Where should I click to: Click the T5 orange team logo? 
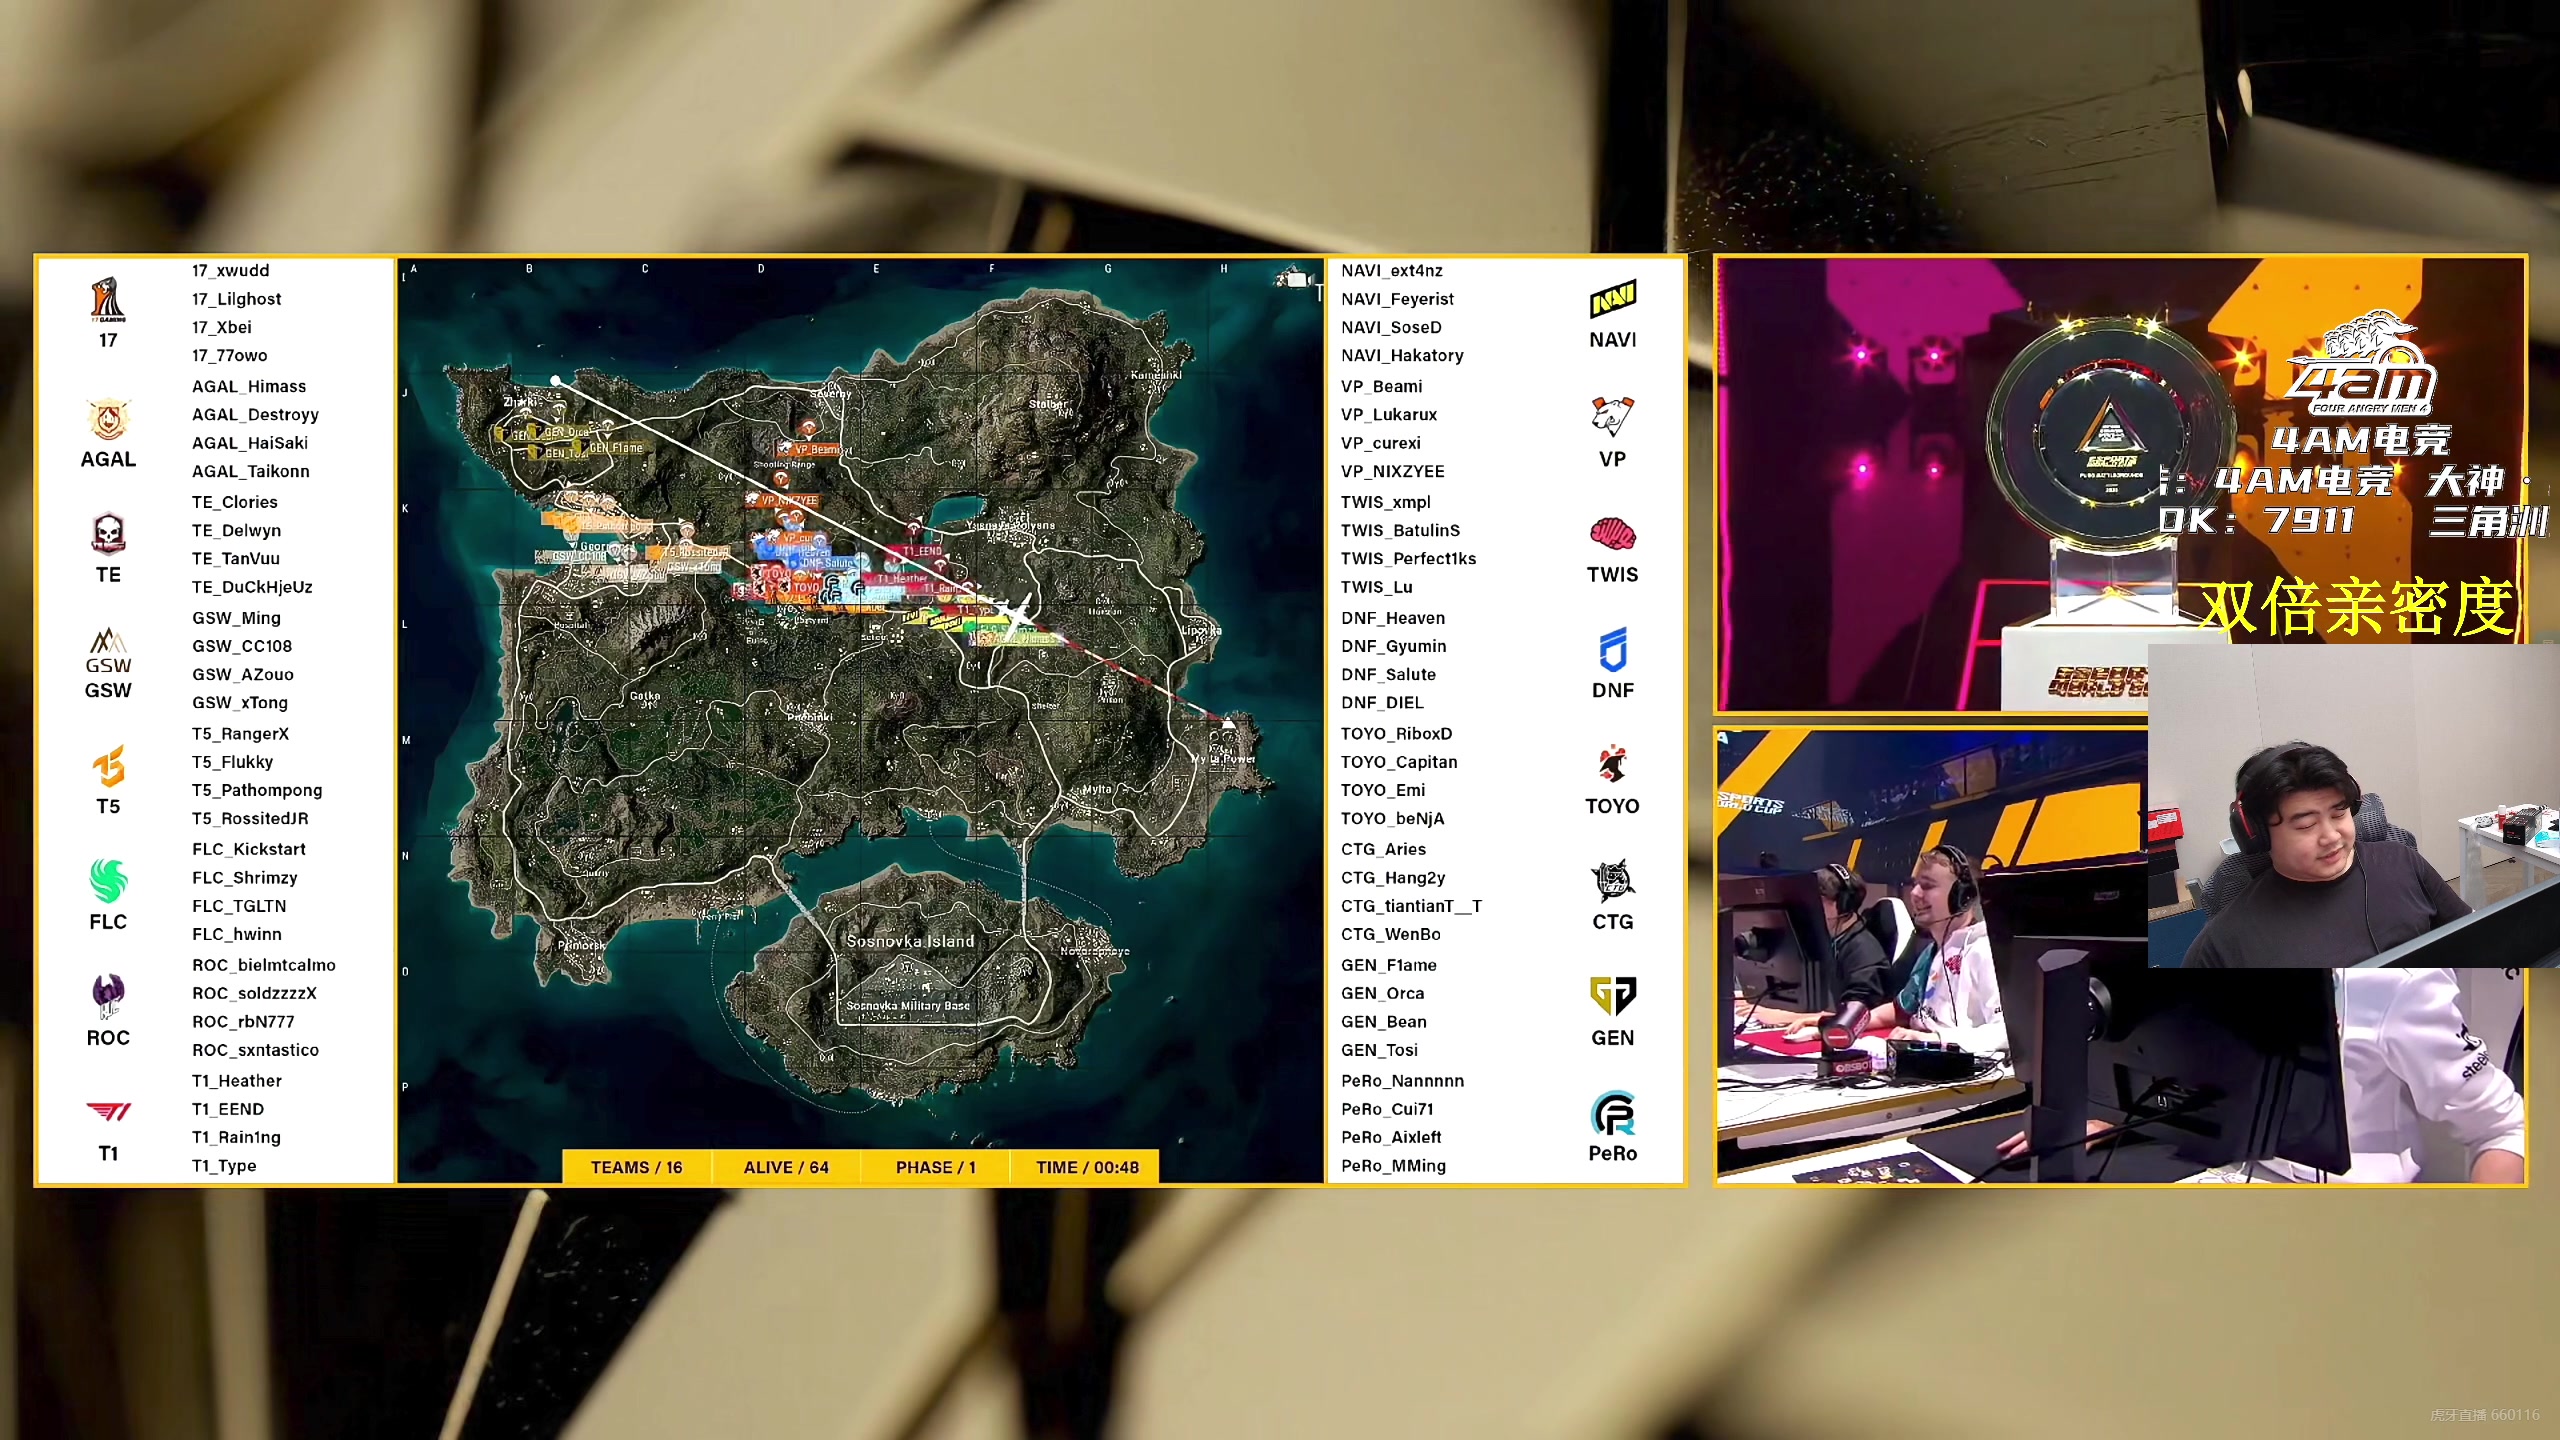coord(108,766)
